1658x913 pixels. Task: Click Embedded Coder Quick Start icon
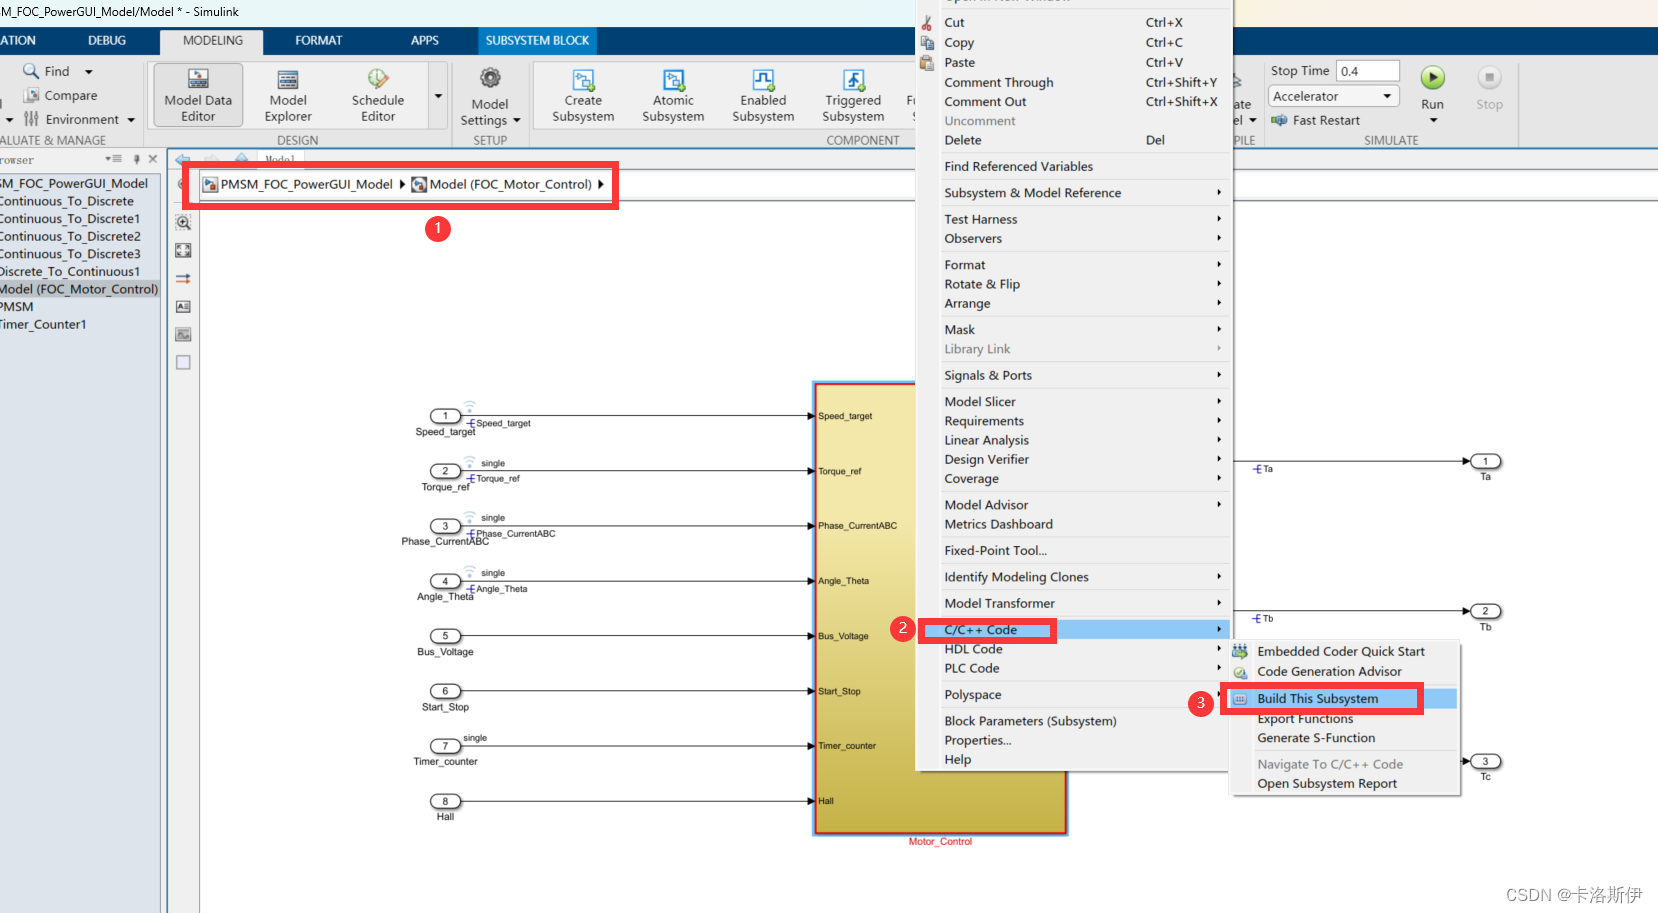1240,651
